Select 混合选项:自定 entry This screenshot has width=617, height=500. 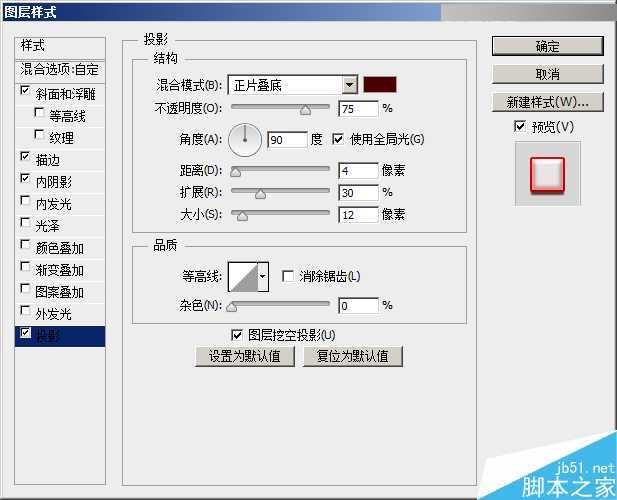60,70
